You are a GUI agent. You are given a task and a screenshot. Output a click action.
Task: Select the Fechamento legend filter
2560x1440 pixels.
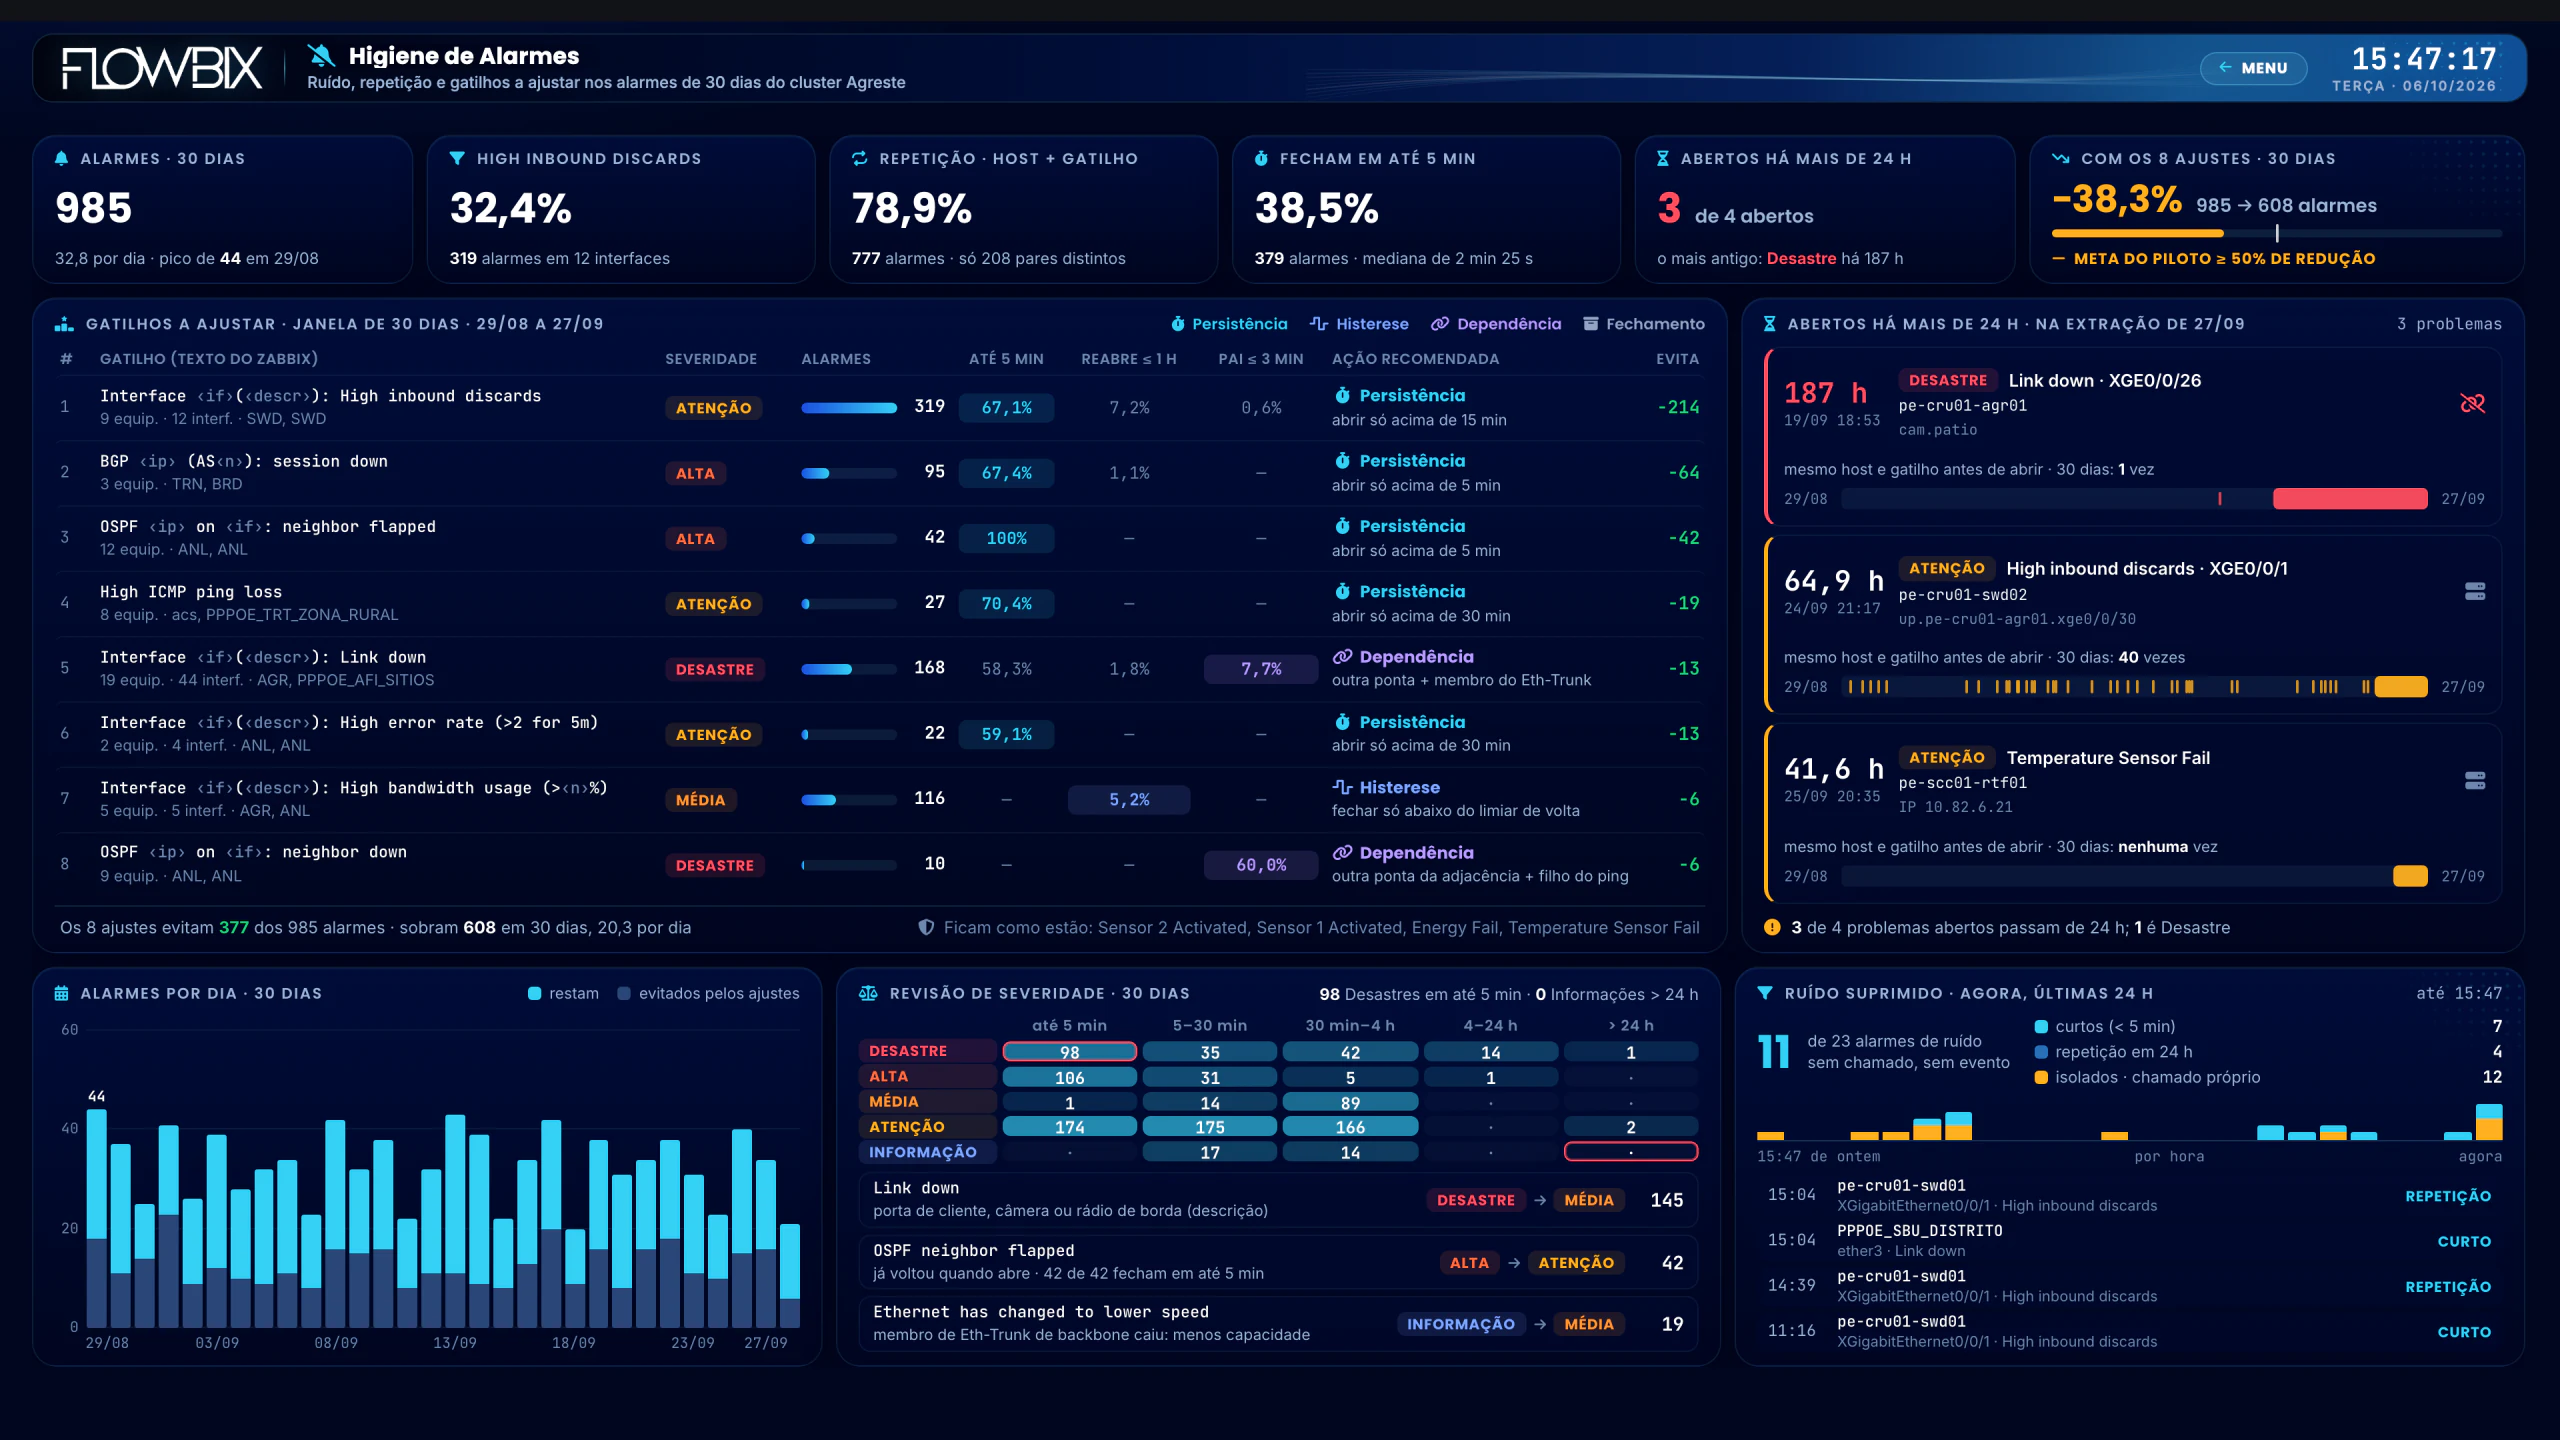pyautogui.click(x=1644, y=324)
